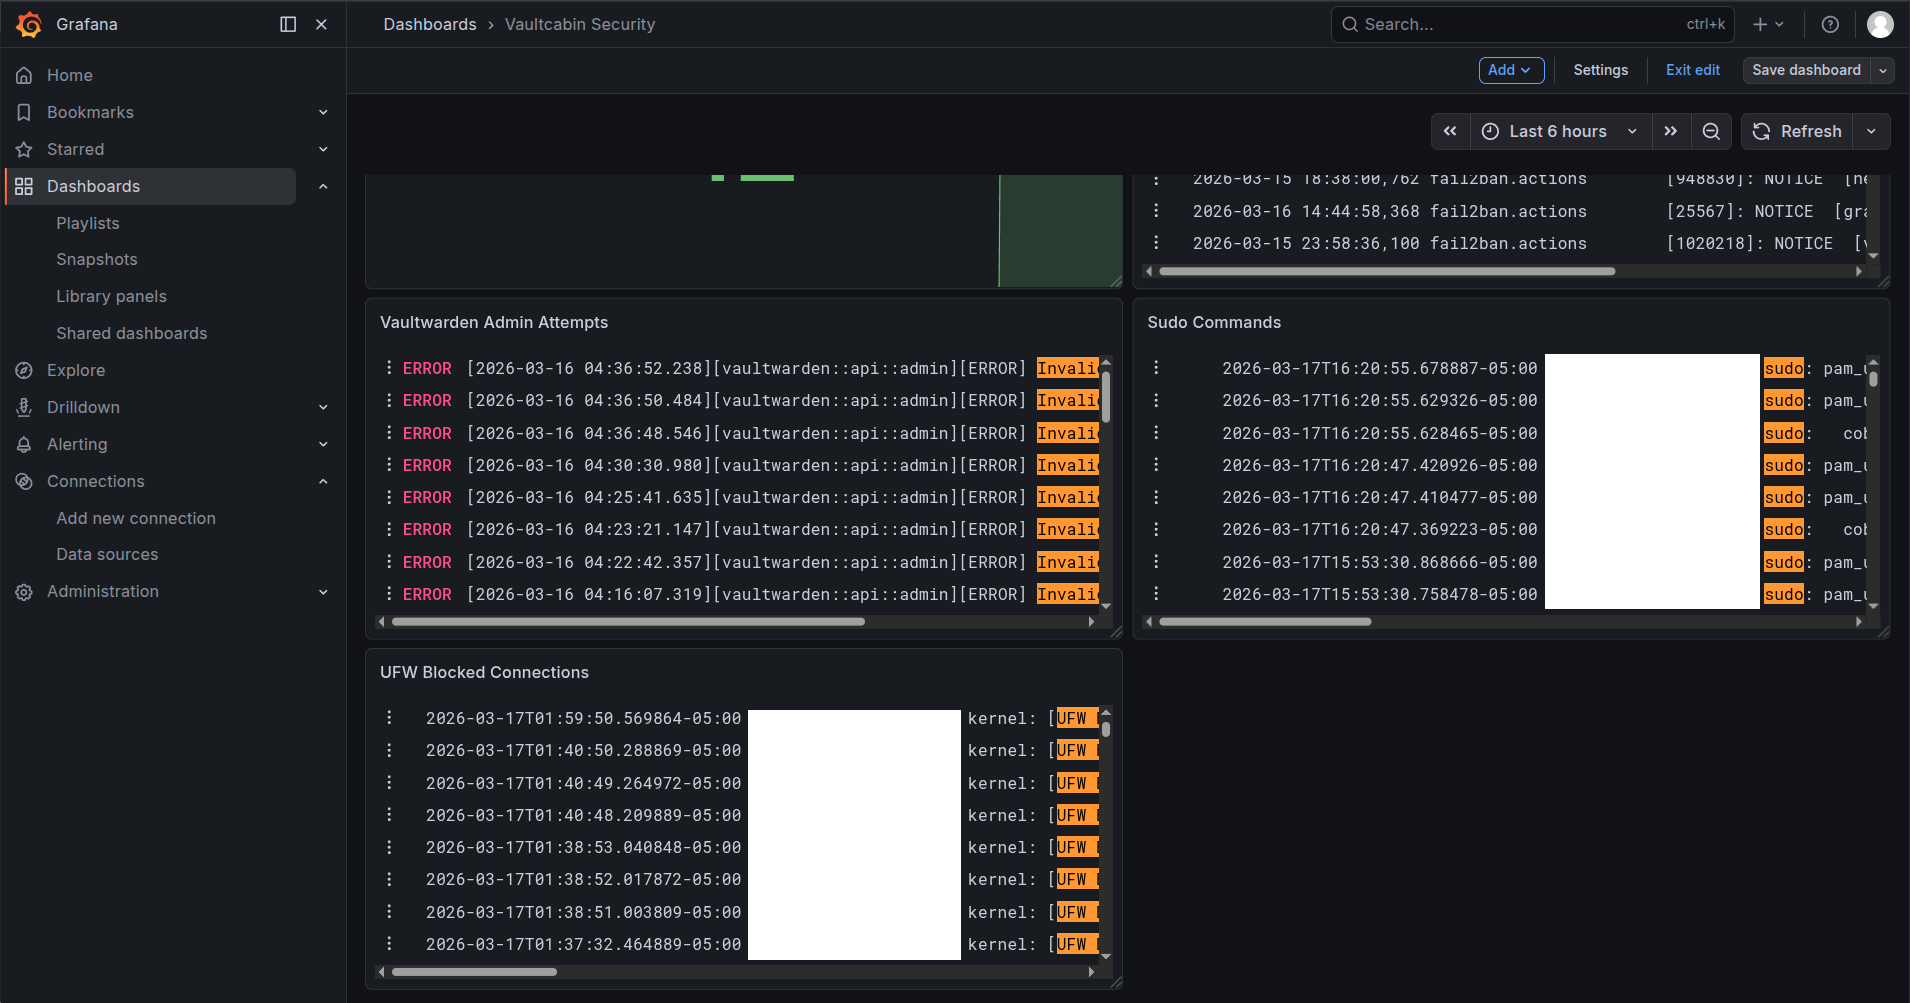Open Add new connection page
Screen dimensions: 1910x1003
pos(136,518)
